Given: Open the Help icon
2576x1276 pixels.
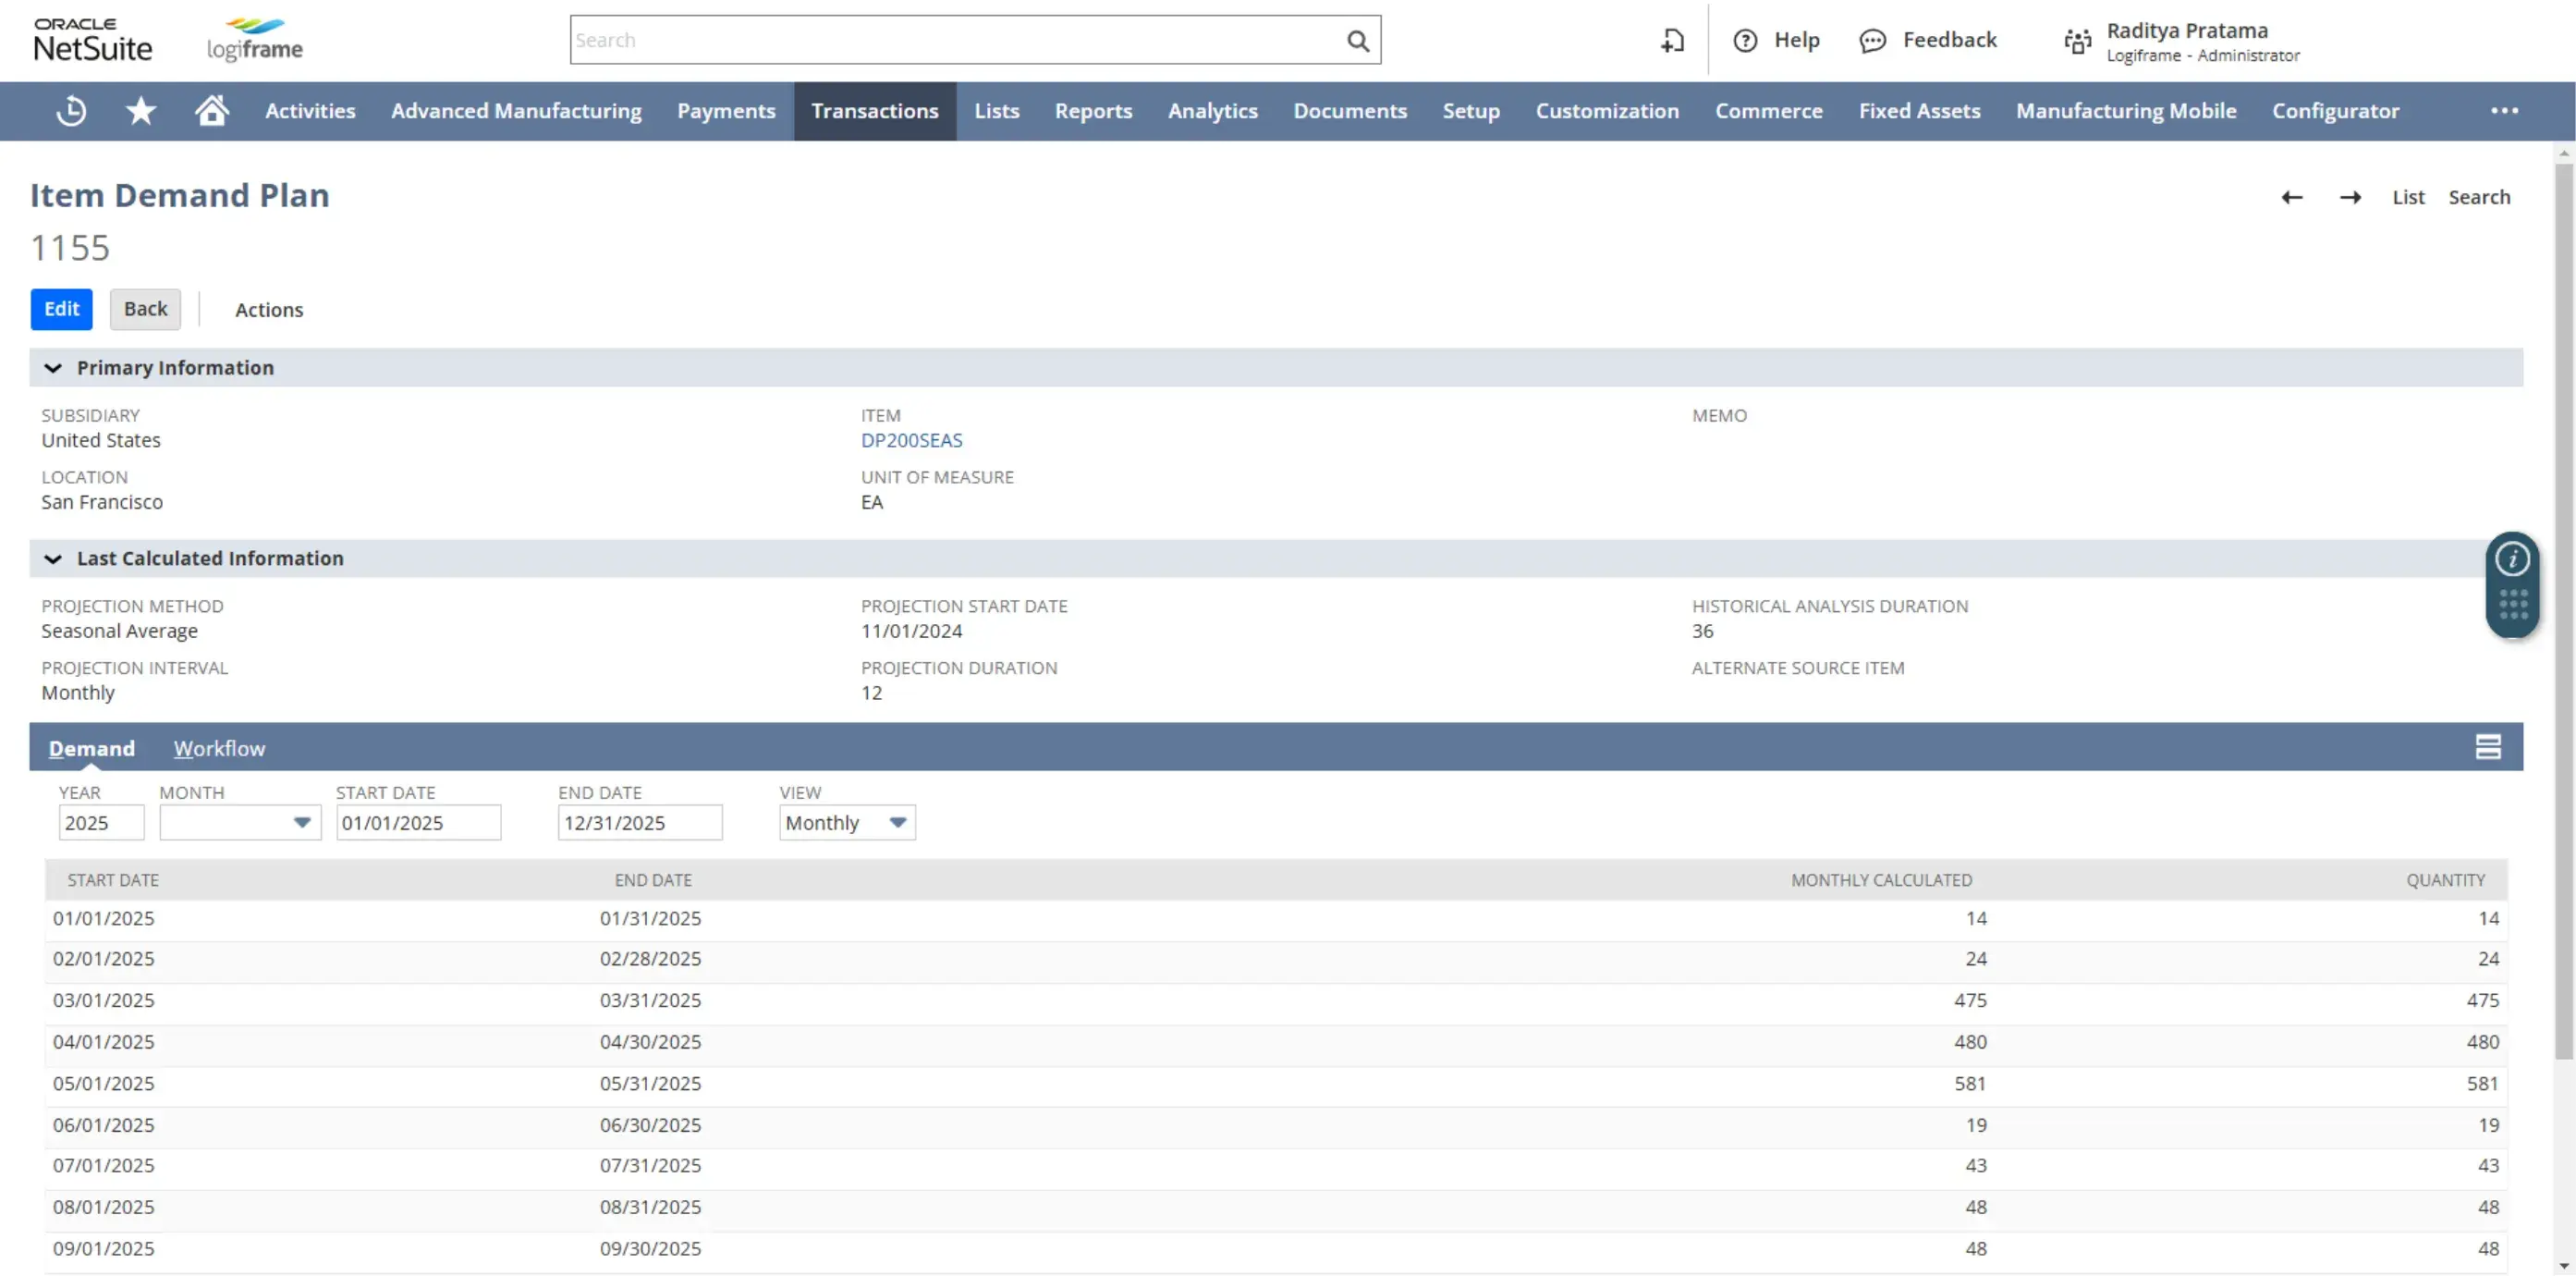Looking at the screenshot, I should (x=1744, y=40).
